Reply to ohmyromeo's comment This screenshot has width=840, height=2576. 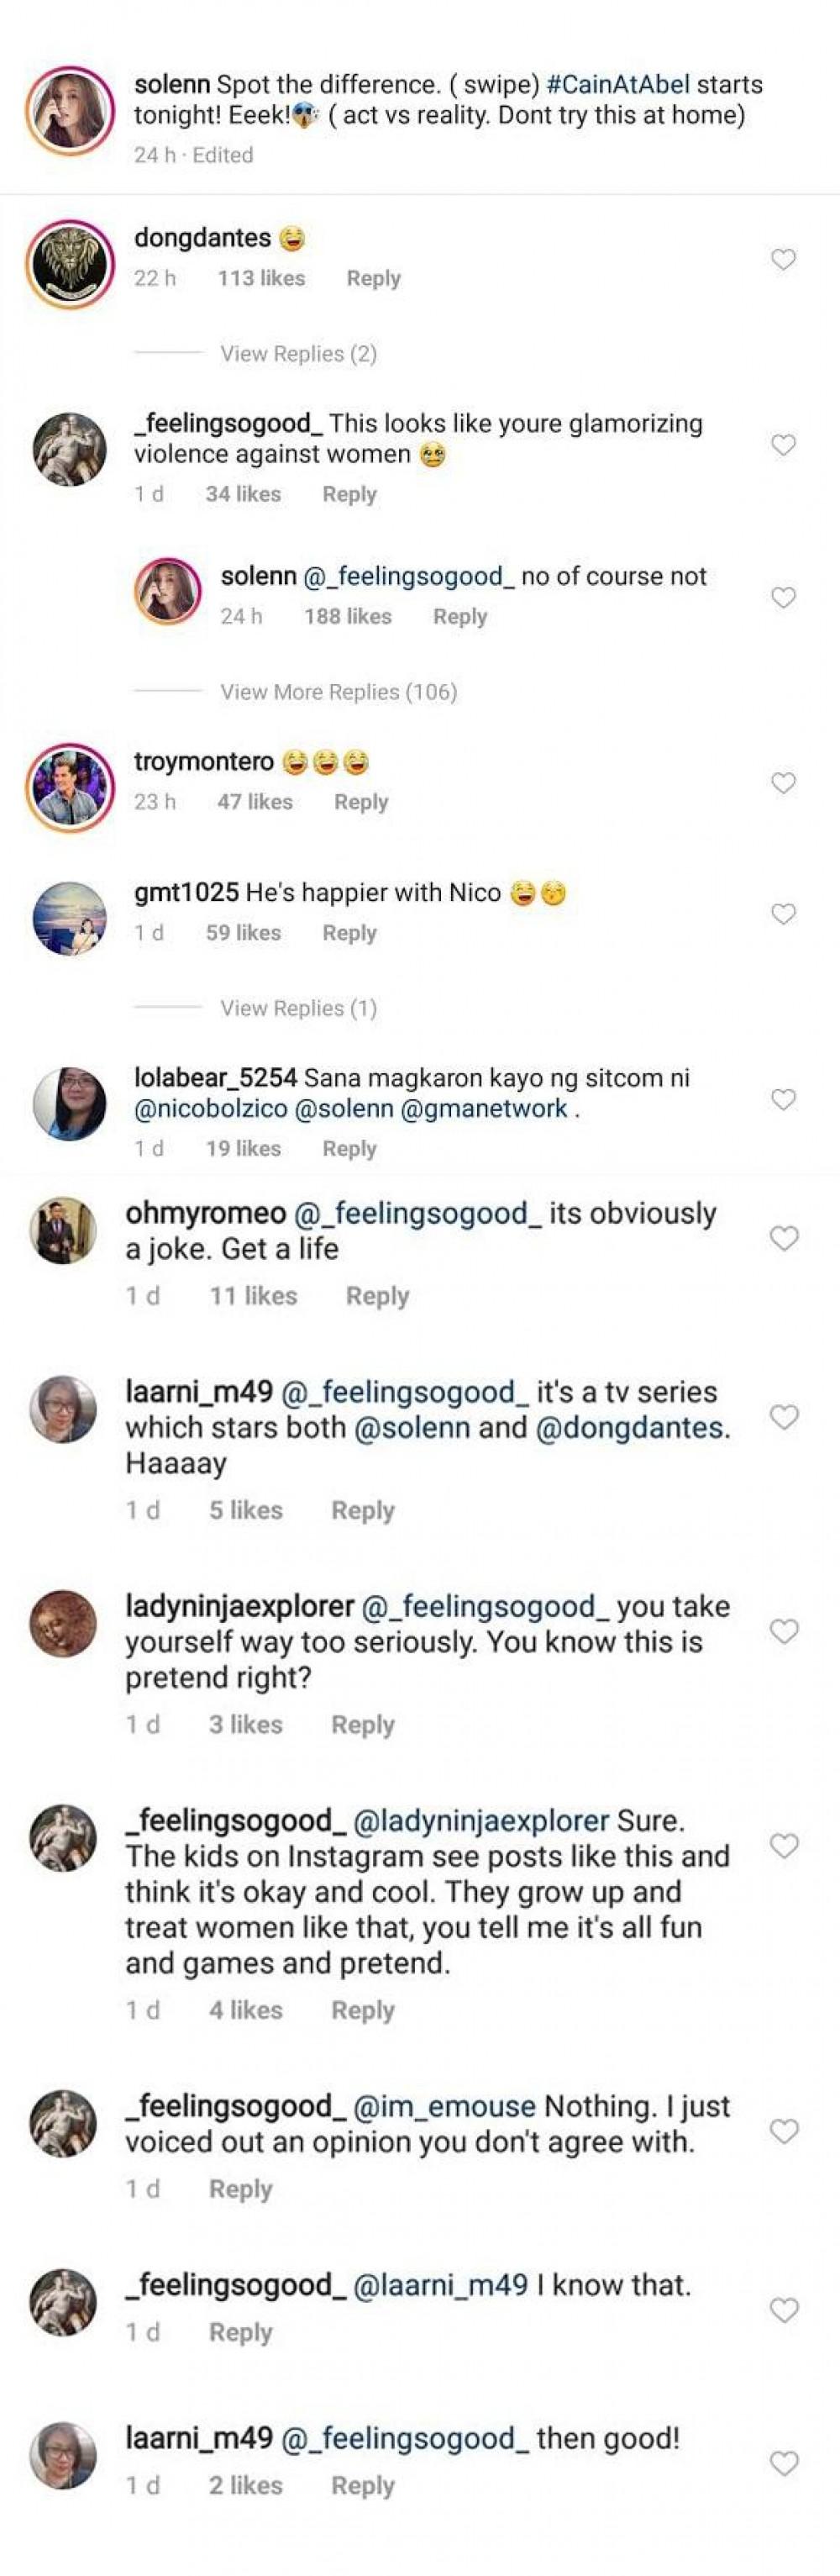click(x=377, y=1296)
